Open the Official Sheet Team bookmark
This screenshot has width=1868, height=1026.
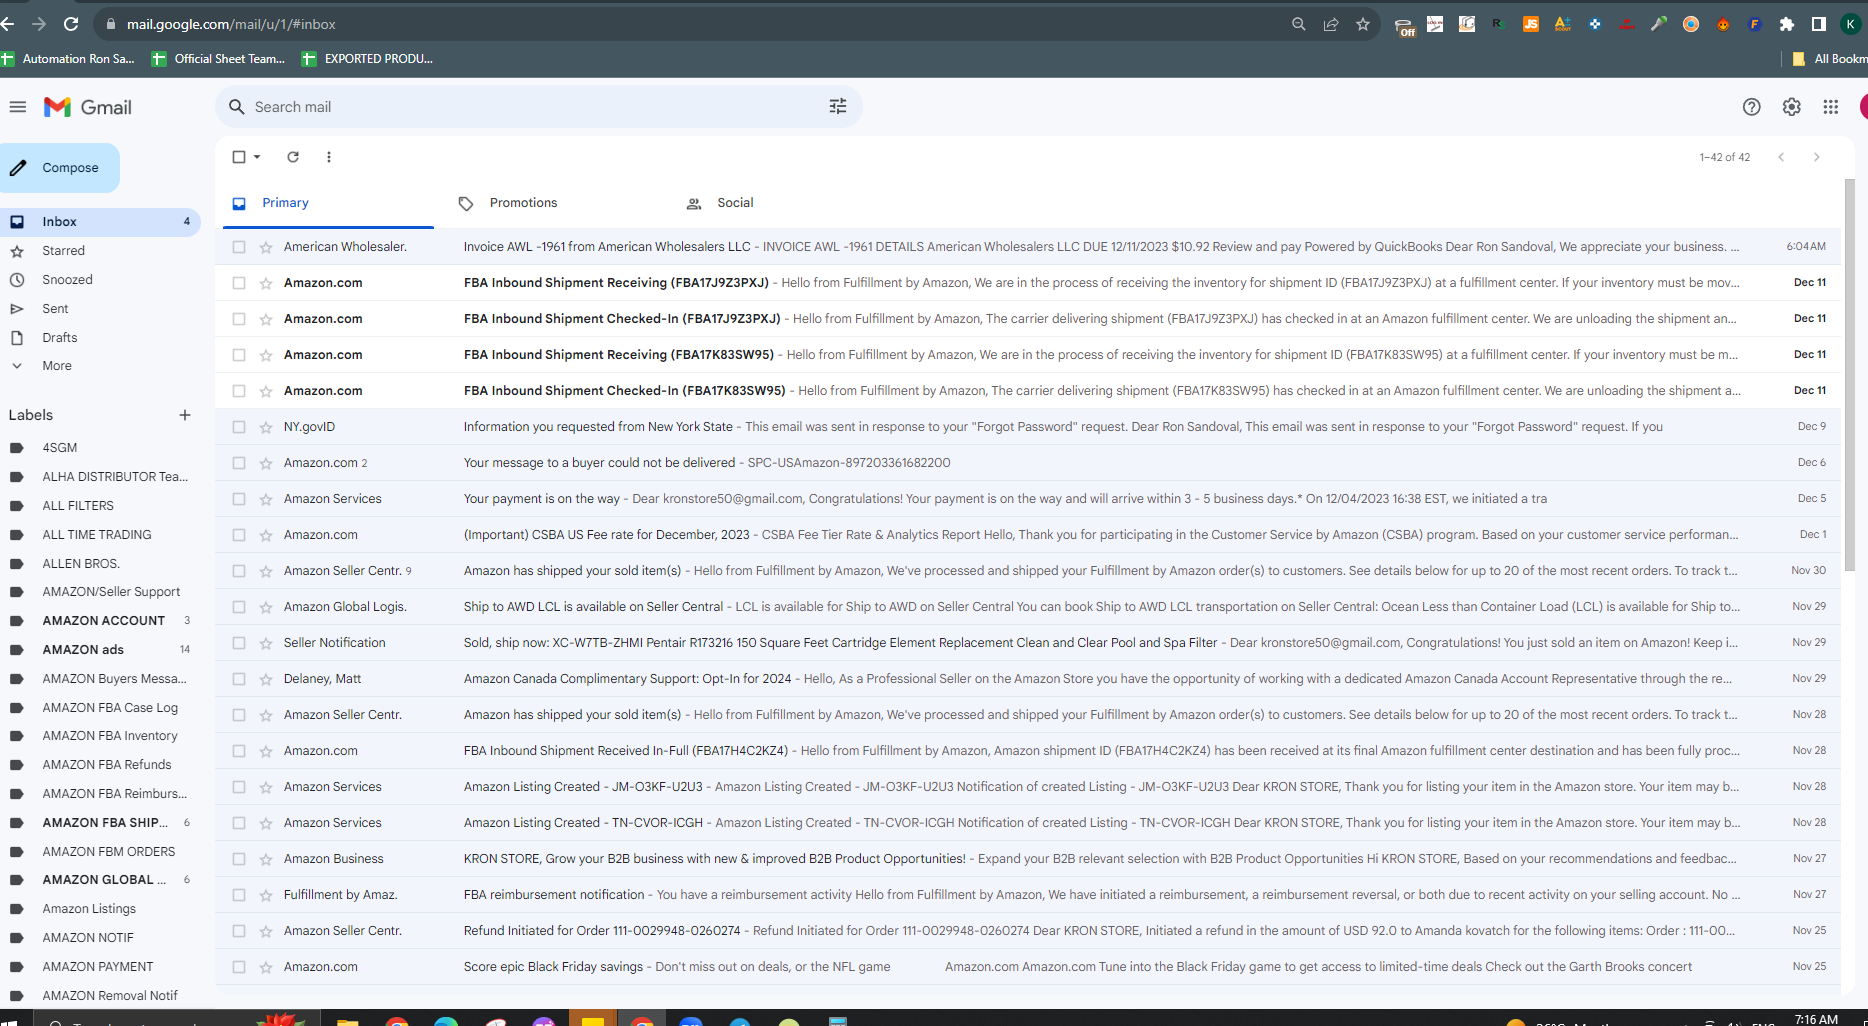[x=219, y=59]
